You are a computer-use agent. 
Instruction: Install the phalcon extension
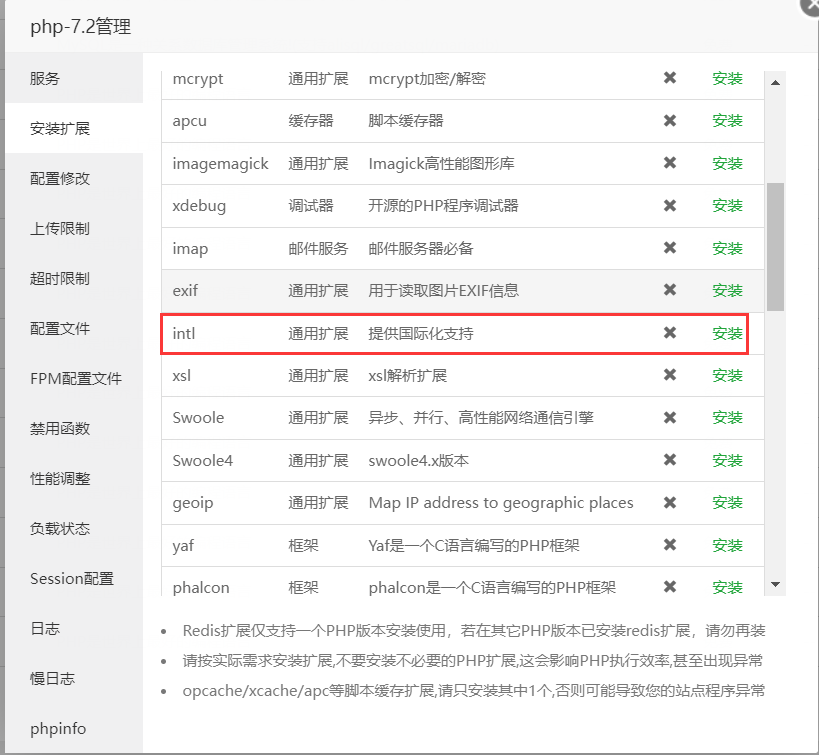coord(727,588)
